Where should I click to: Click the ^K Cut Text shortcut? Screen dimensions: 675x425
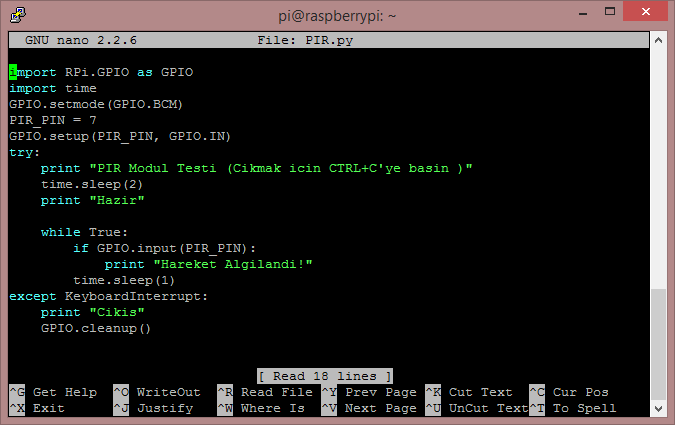469,392
